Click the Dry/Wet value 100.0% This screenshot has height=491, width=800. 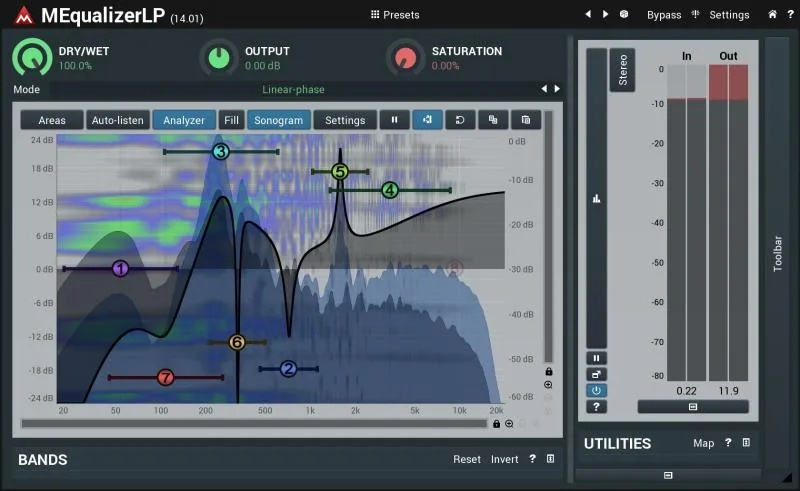coord(75,66)
